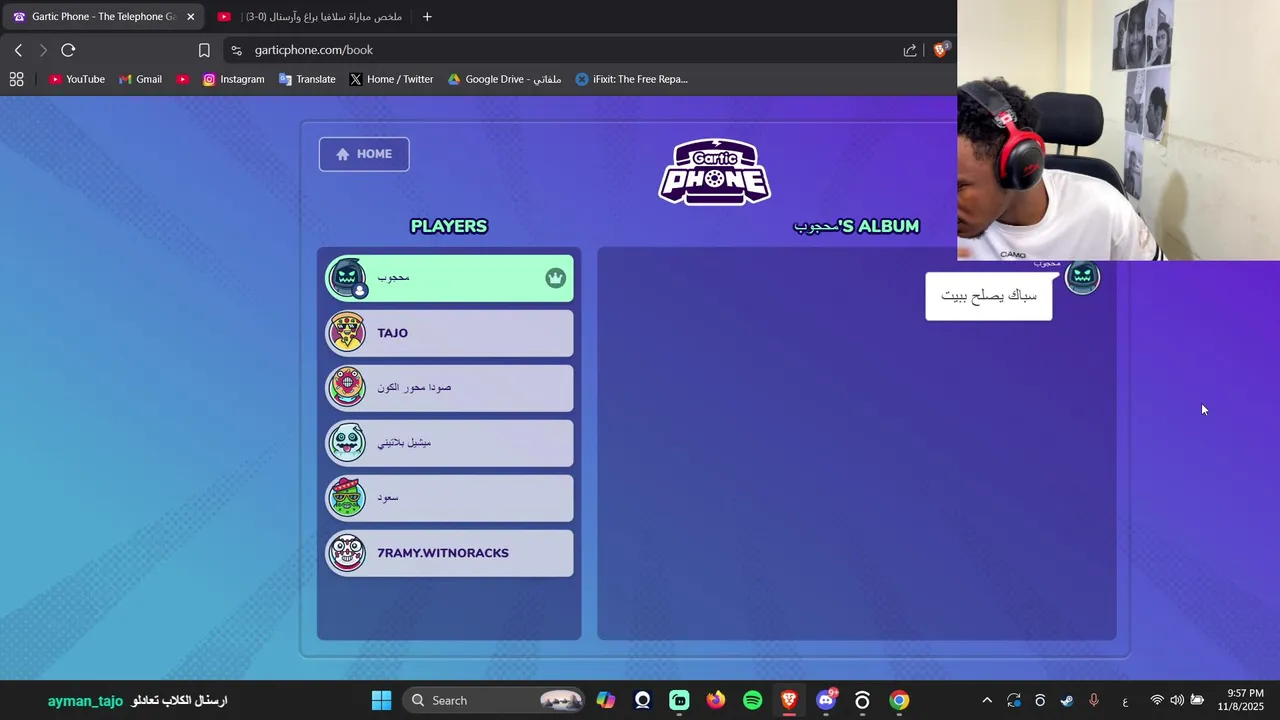Open the Translate bookmark
The width and height of the screenshot is (1280, 720).
[307, 79]
